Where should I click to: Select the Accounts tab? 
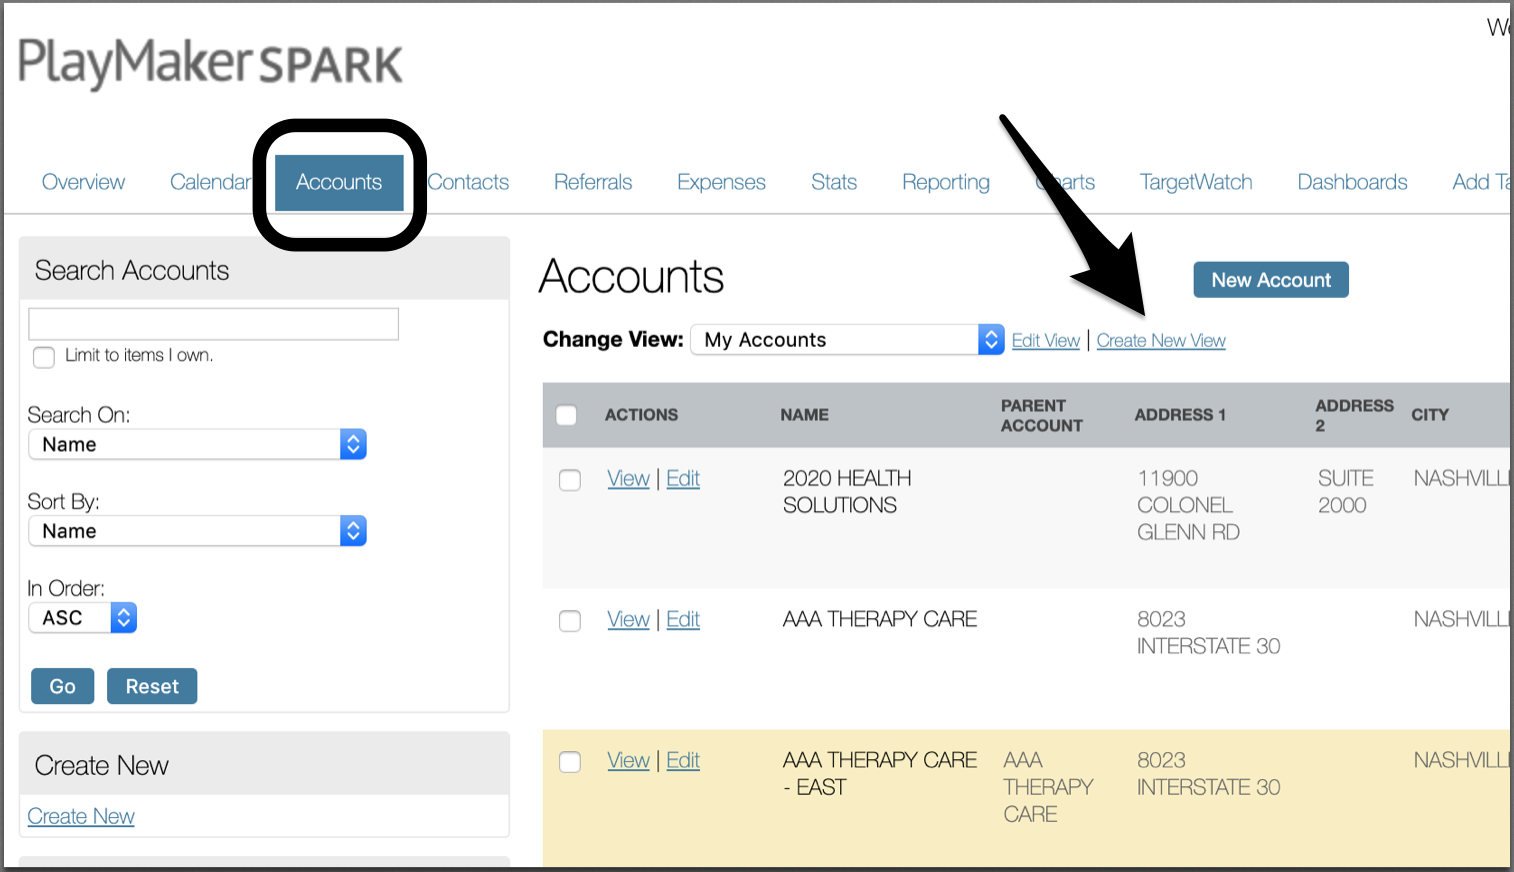(x=339, y=182)
